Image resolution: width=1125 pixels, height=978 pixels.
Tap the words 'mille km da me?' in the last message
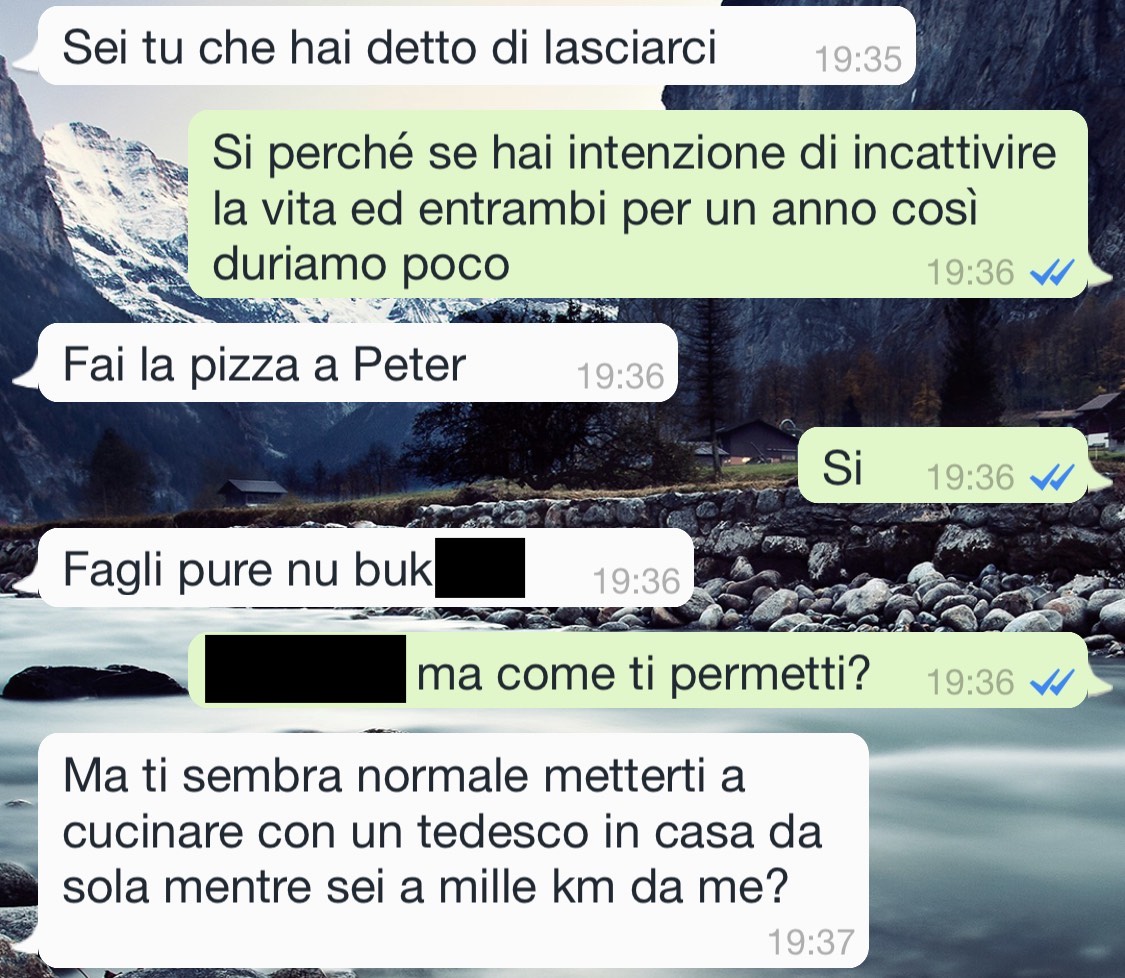pos(613,886)
